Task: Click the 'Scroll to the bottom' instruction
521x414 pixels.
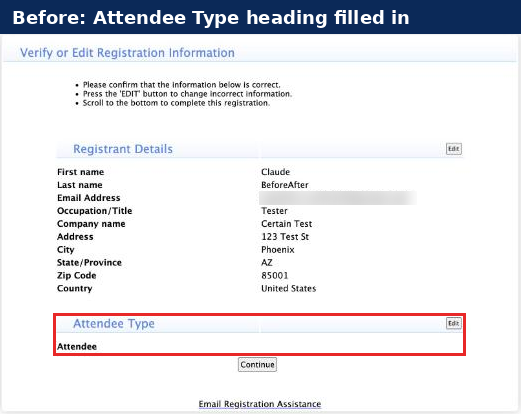Action: click(x=176, y=103)
